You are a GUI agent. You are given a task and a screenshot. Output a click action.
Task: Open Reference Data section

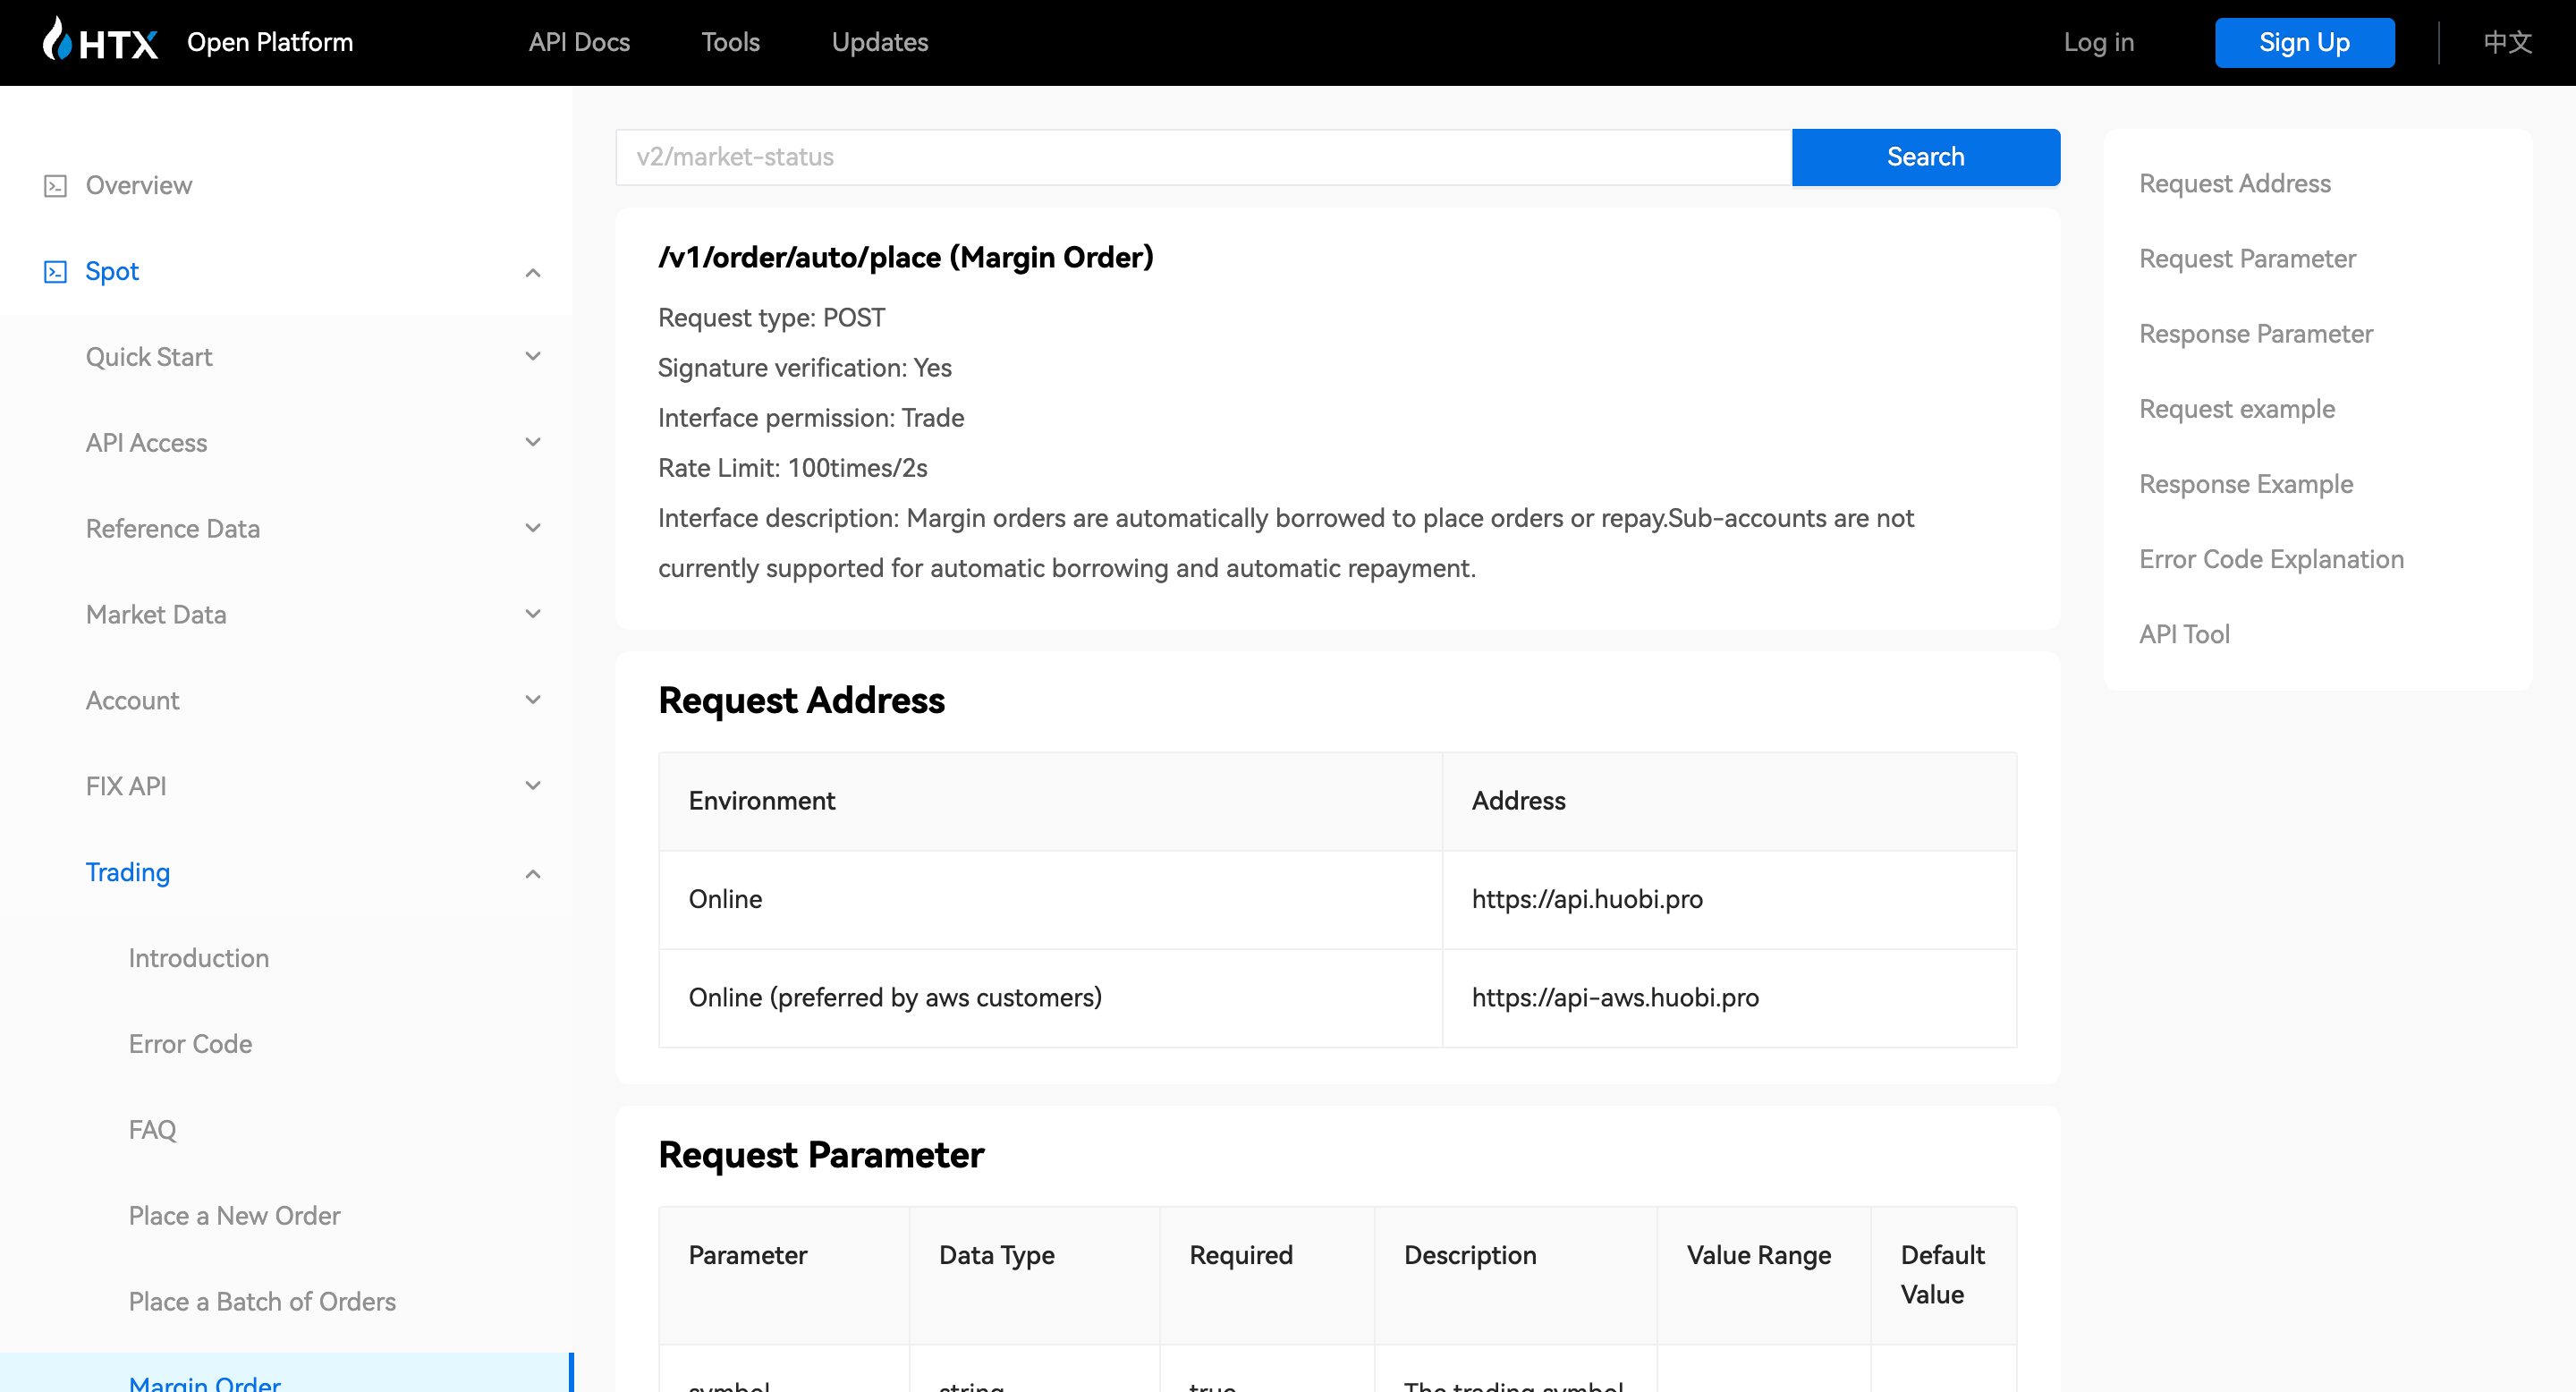pos(173,529)
